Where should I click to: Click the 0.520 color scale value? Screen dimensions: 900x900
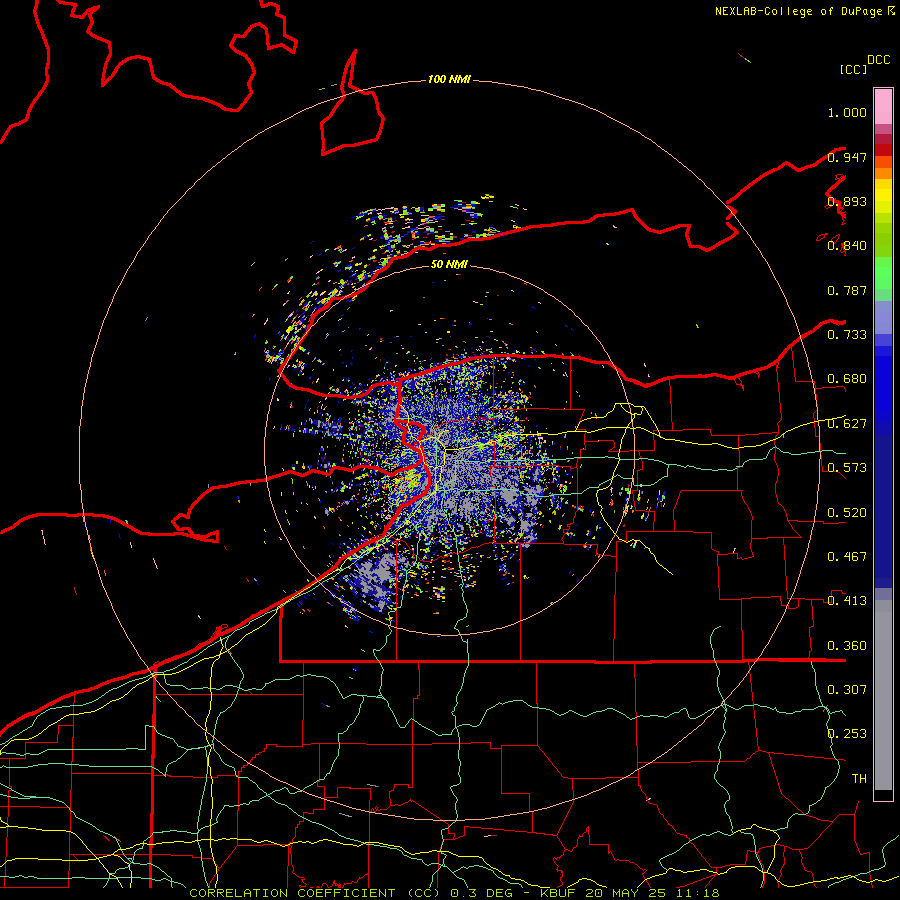[x=847, y=513]
